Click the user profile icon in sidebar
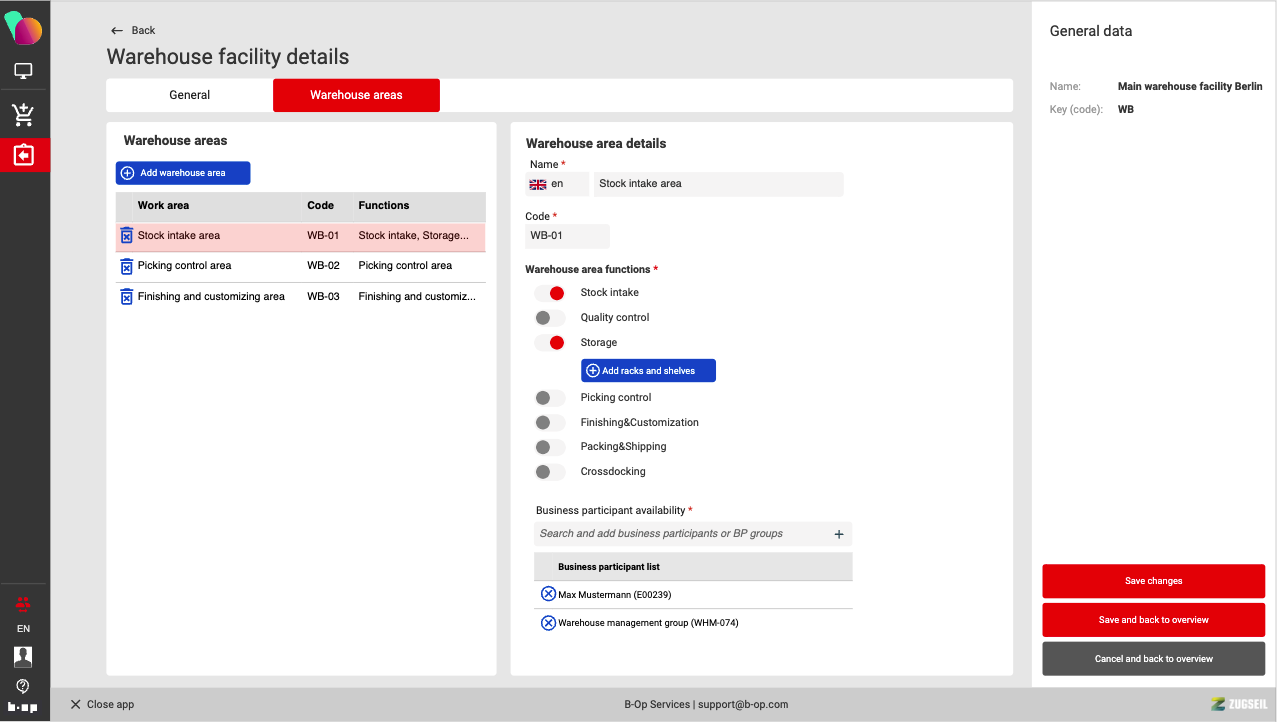This screenshot has height=722, width=1277. [23, 656]
